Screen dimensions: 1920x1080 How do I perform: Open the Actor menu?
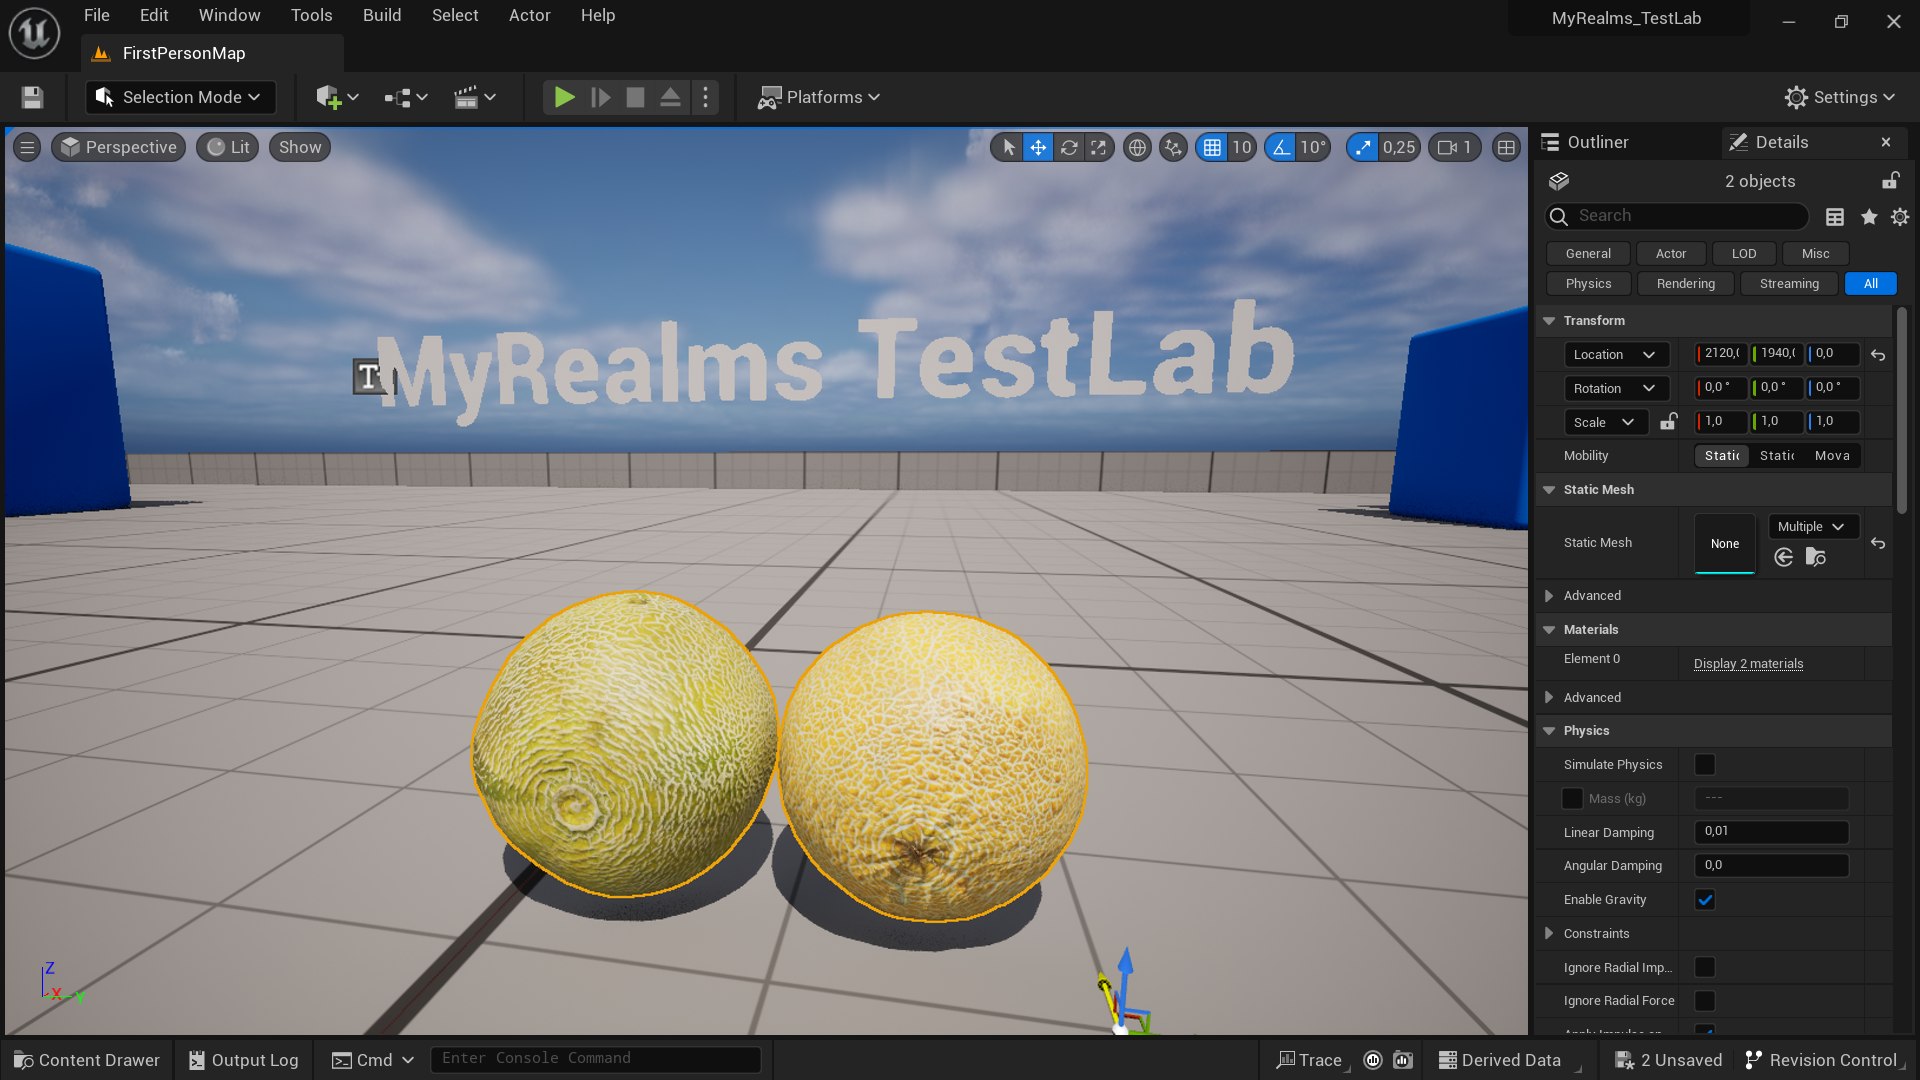[529, 15]
